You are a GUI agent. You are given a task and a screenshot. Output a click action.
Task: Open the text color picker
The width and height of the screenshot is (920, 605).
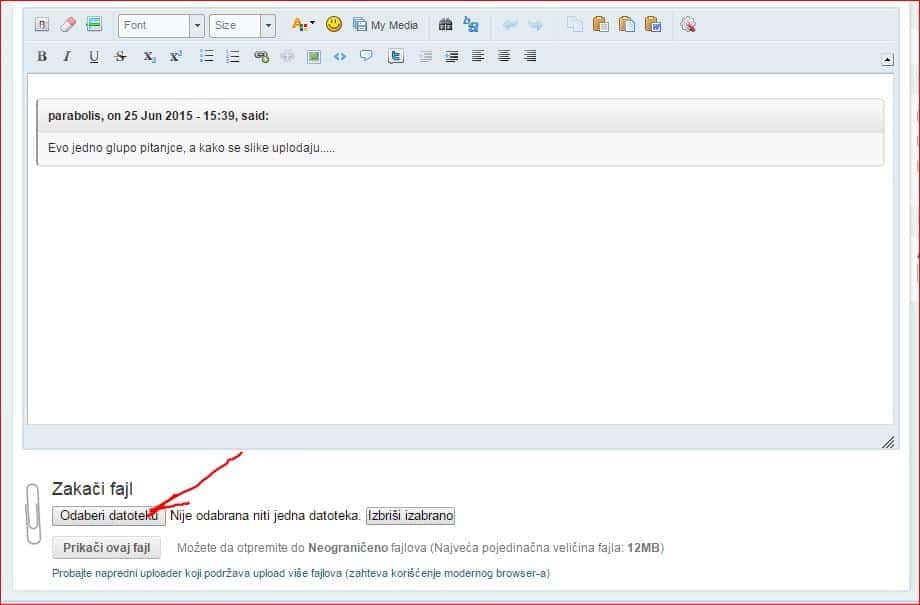pos(303,25)
